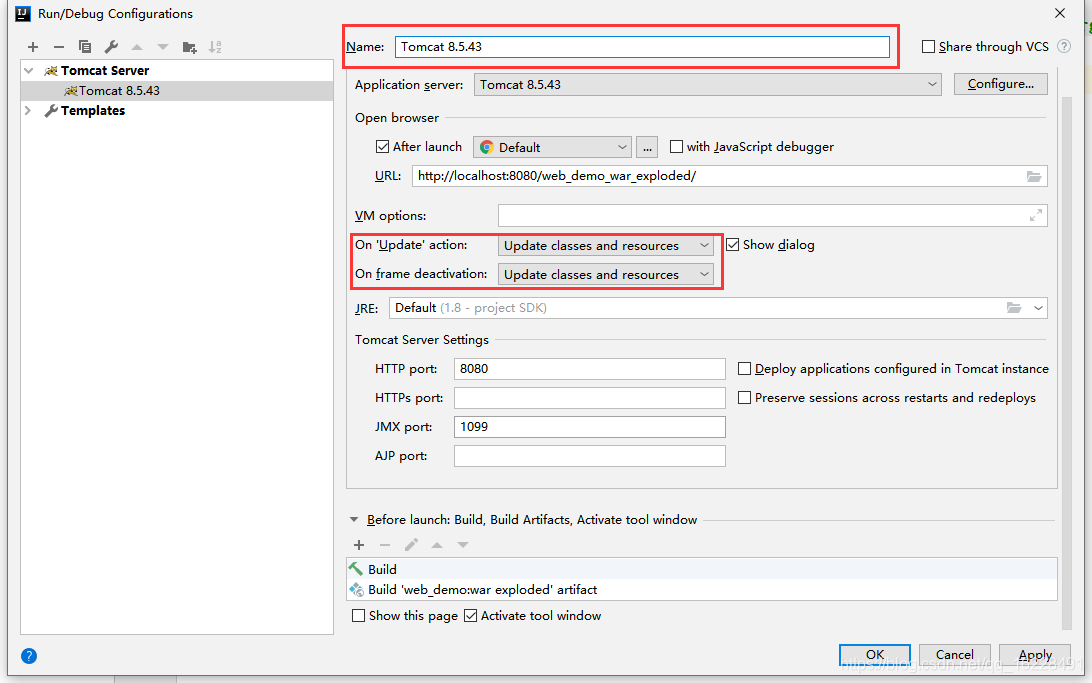Open the On frame deactivation dropdown
This screenshot has height=683, width=1092.
click(606, 274)
